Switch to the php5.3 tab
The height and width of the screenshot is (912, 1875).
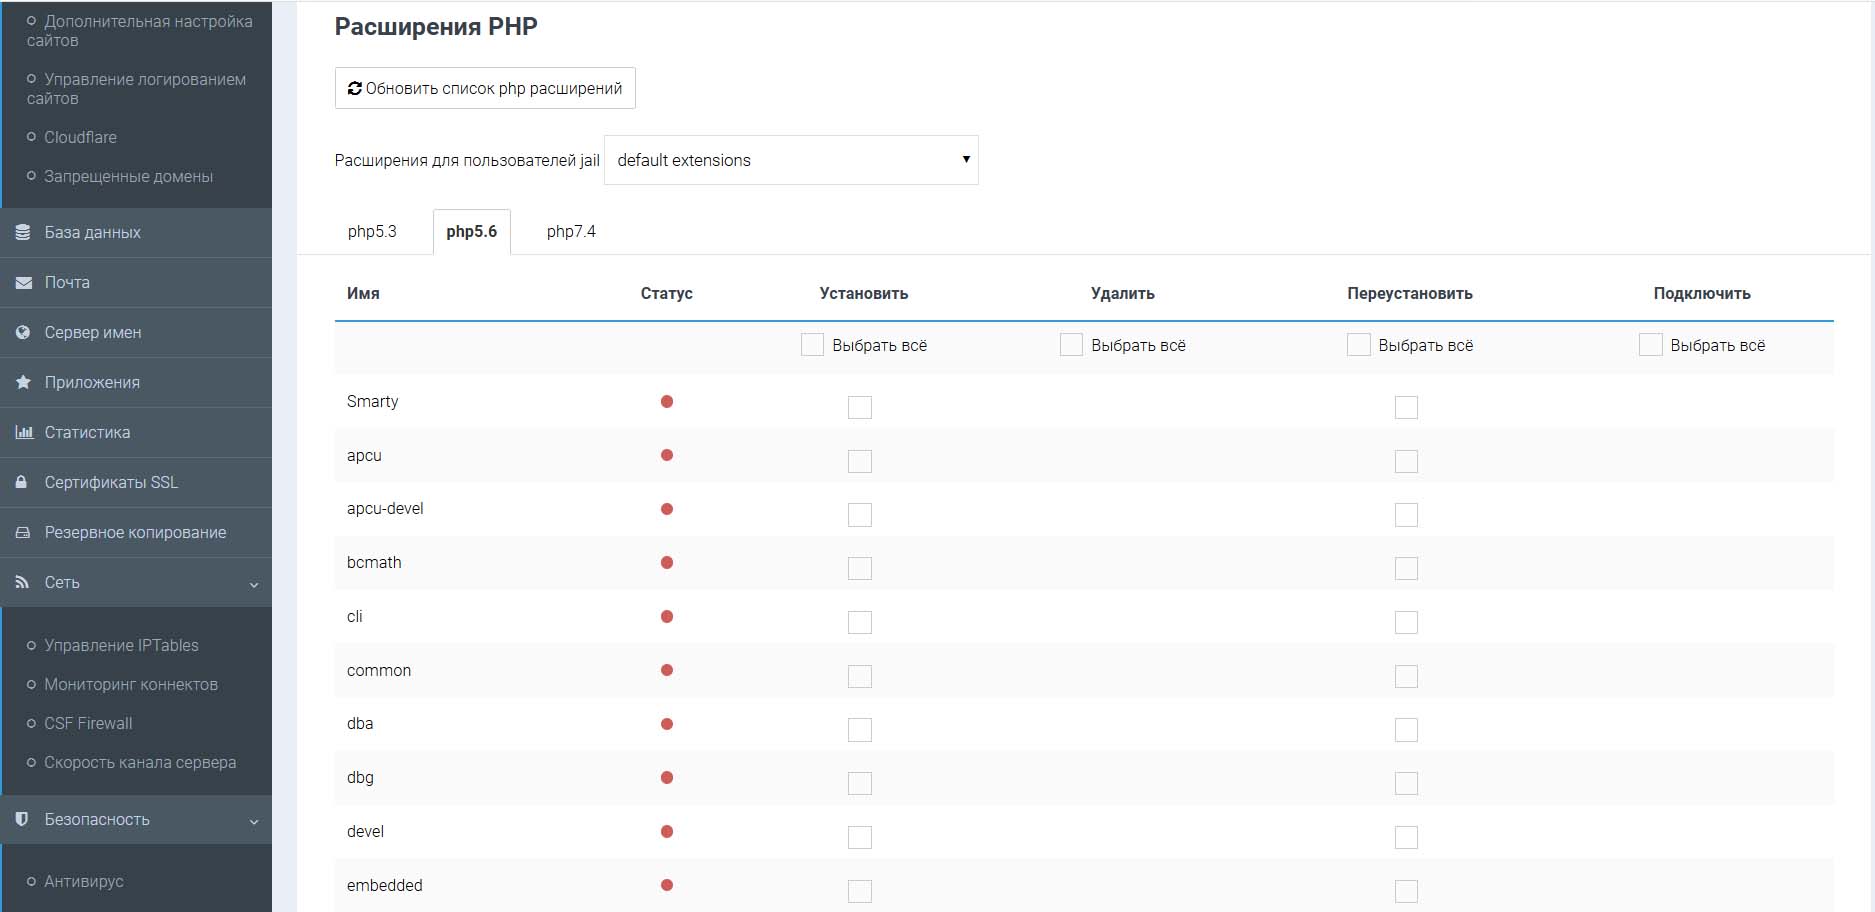pos(372,232)
